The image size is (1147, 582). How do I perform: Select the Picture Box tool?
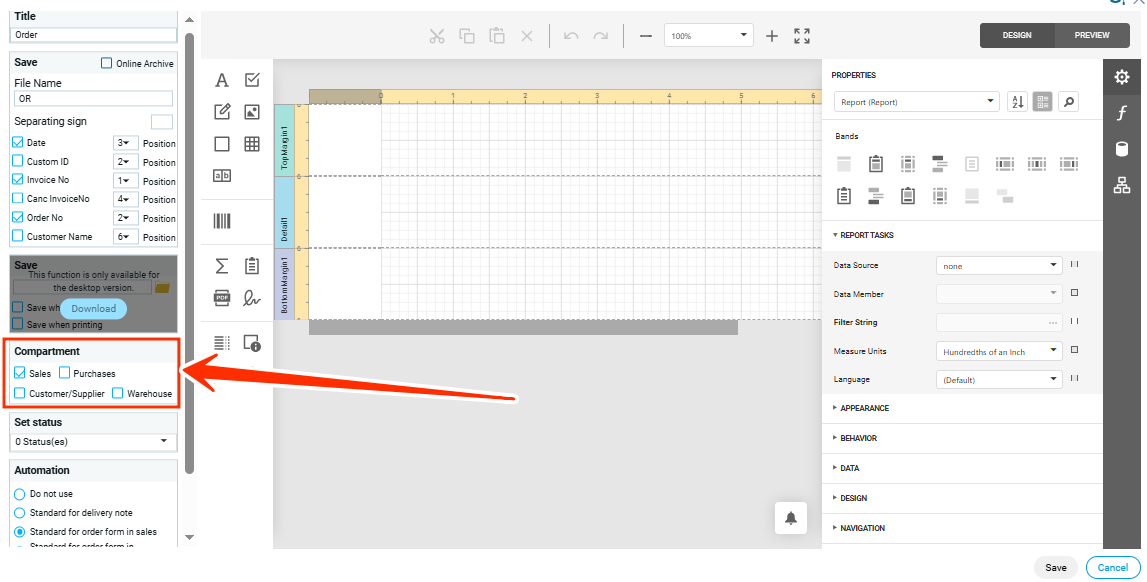[x=252, y=112]
